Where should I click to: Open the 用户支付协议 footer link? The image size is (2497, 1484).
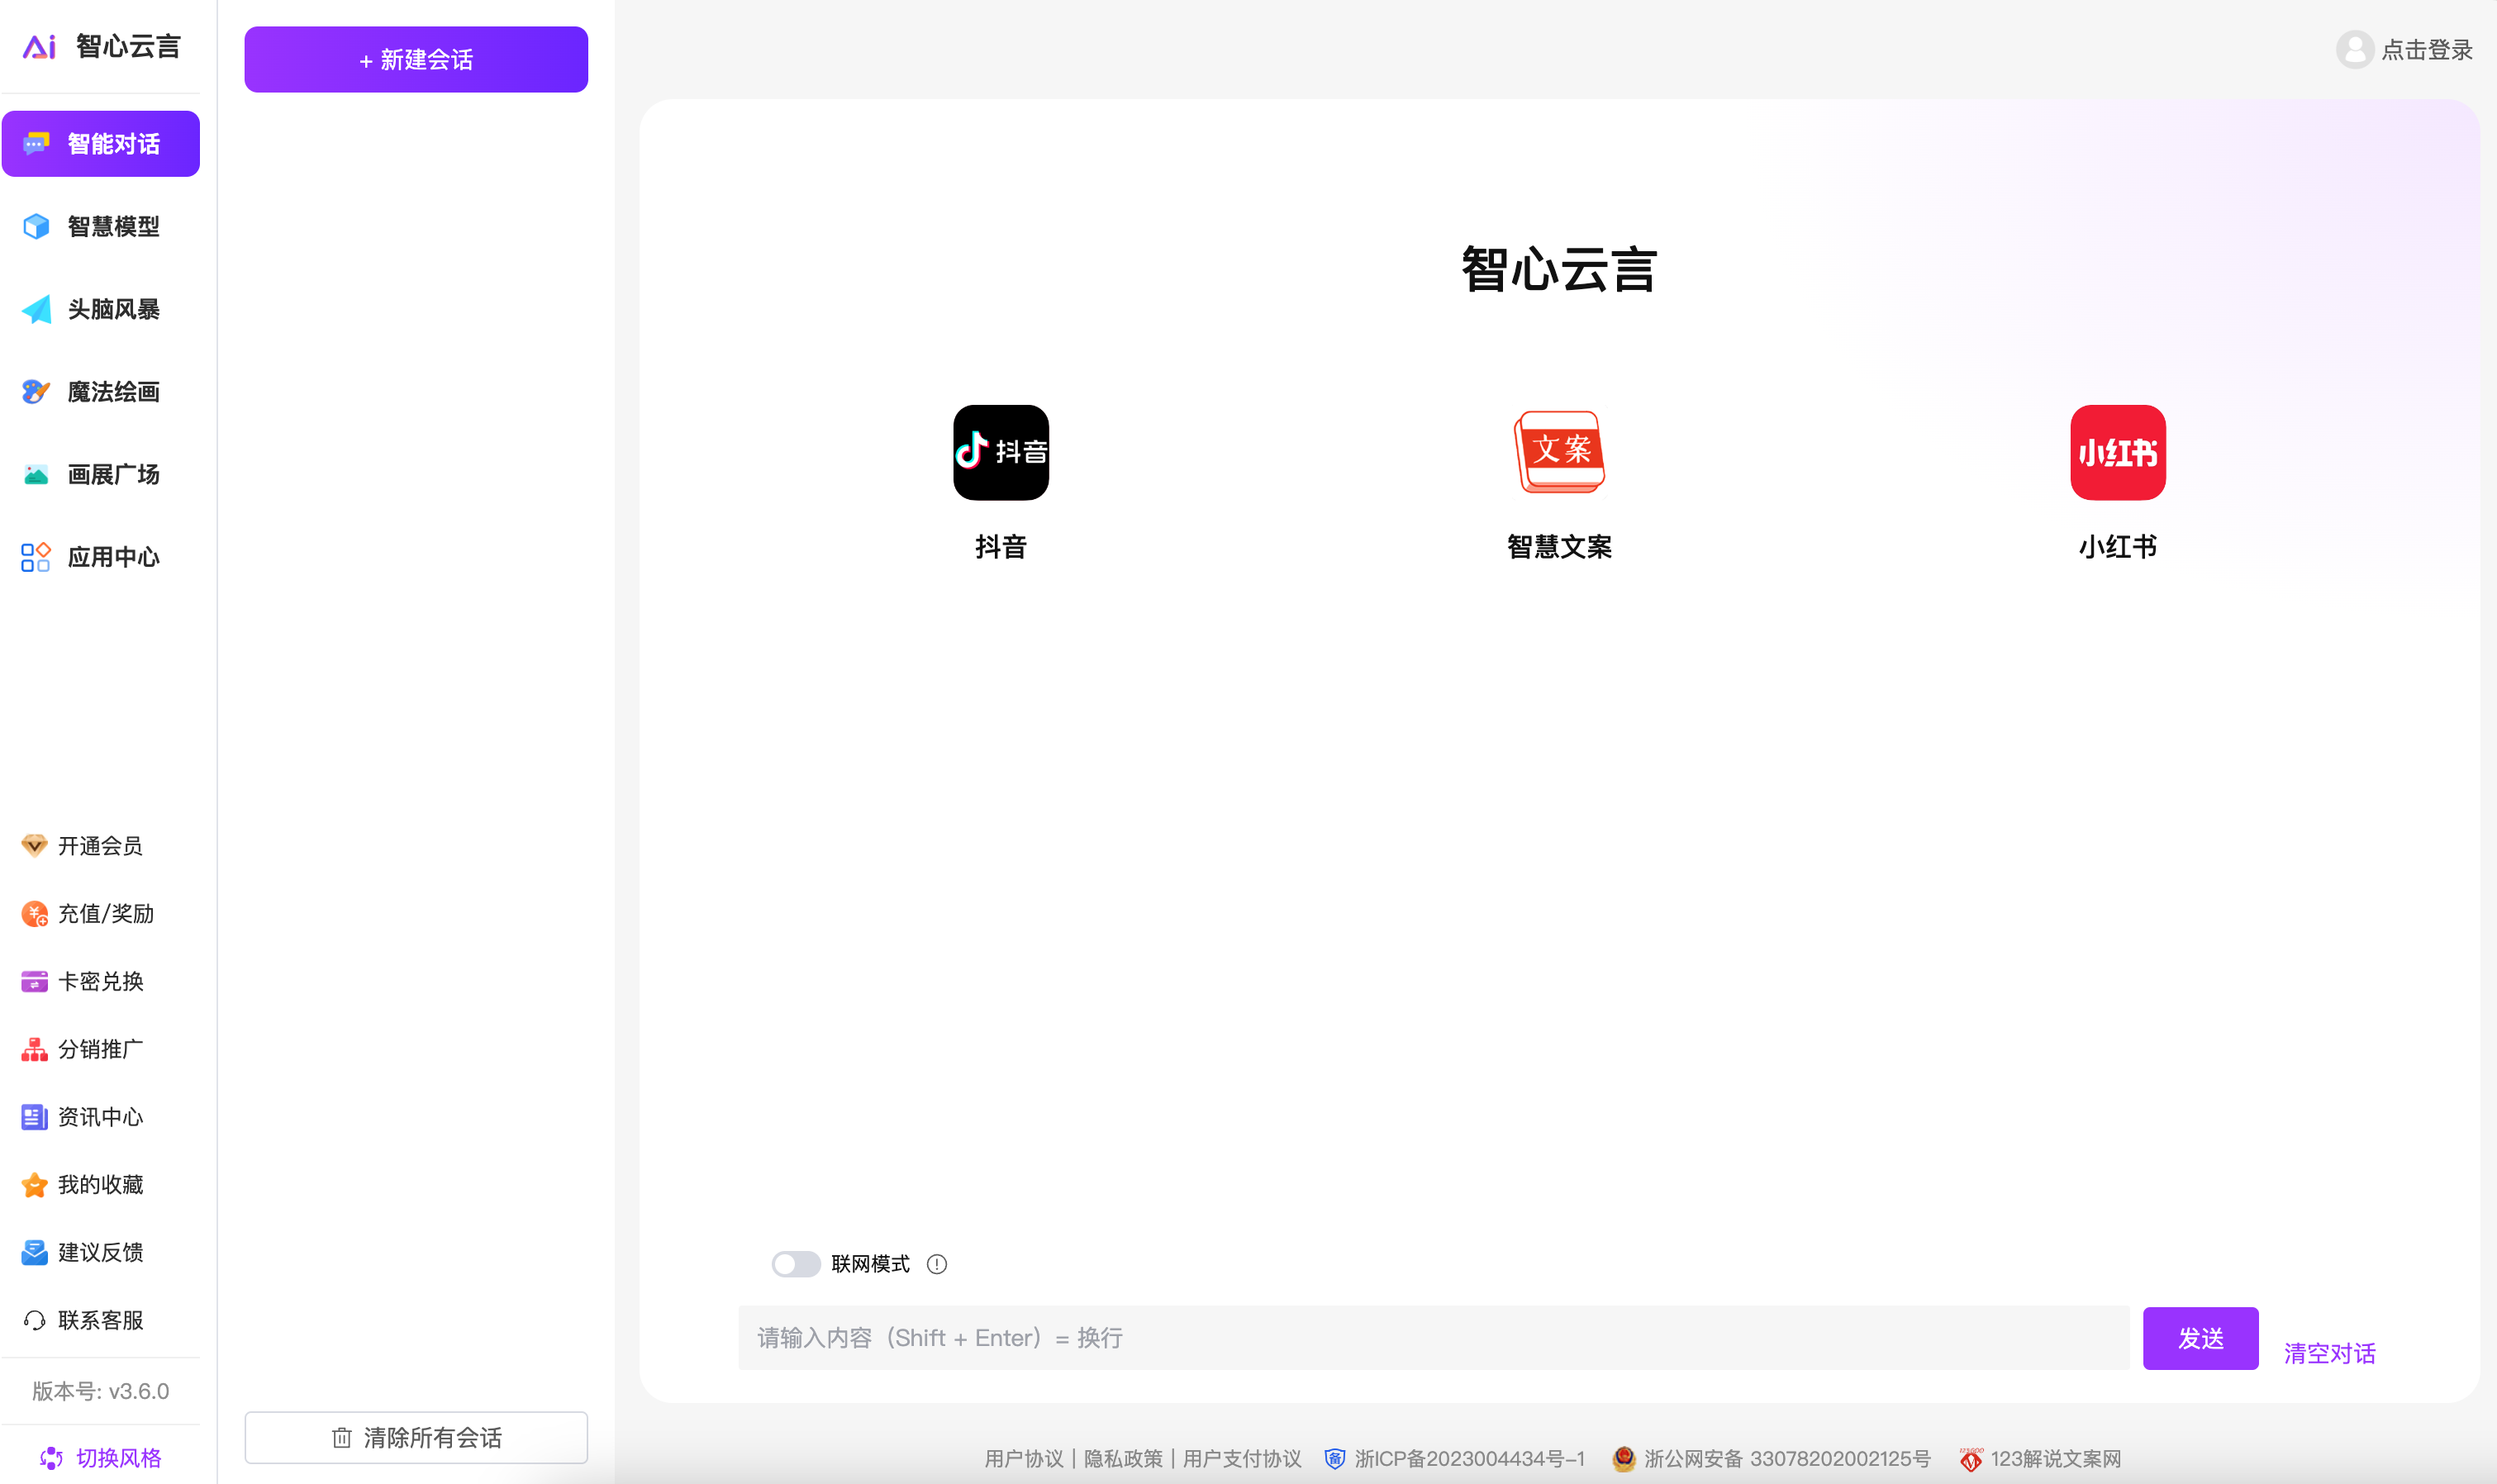coord(1242,1459)
